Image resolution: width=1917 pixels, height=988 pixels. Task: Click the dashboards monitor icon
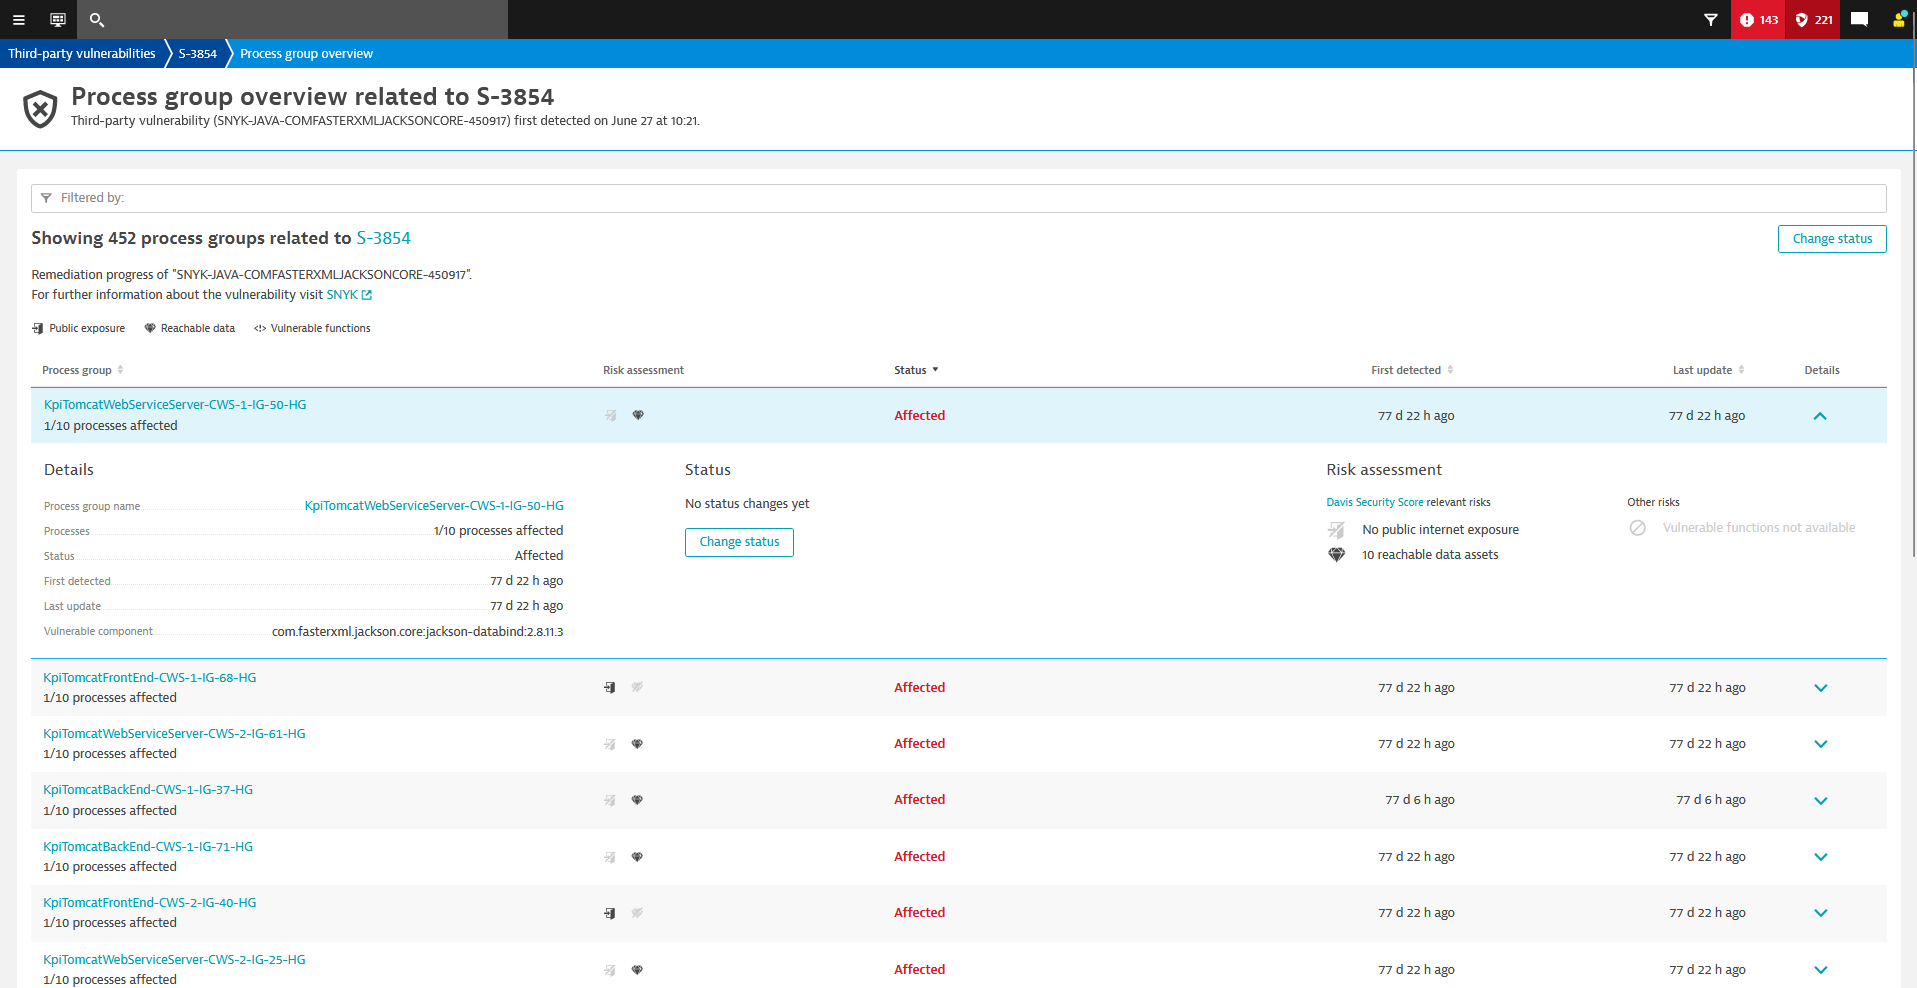click(x=58, y=20)
